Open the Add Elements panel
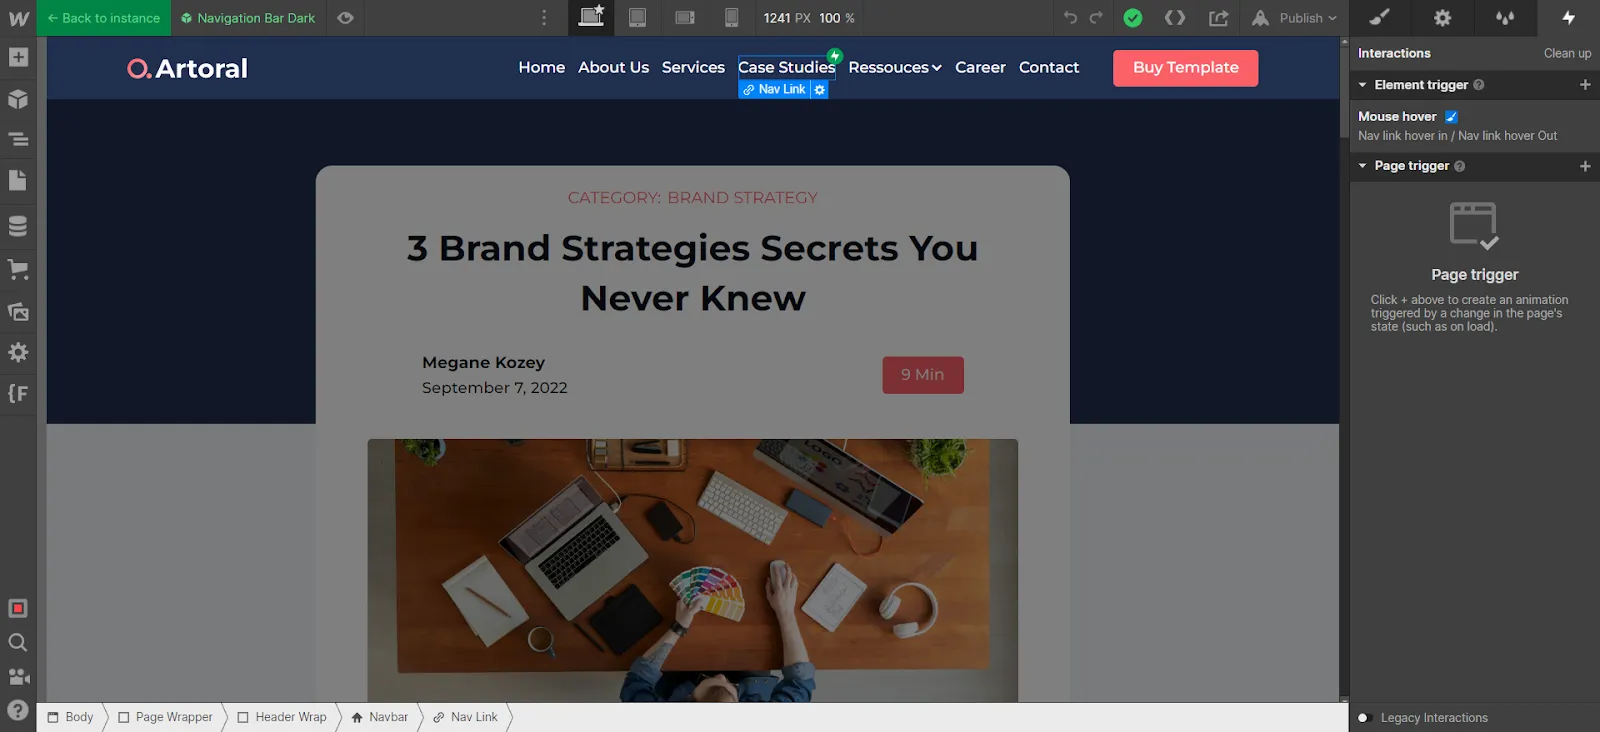 (18, 58)
